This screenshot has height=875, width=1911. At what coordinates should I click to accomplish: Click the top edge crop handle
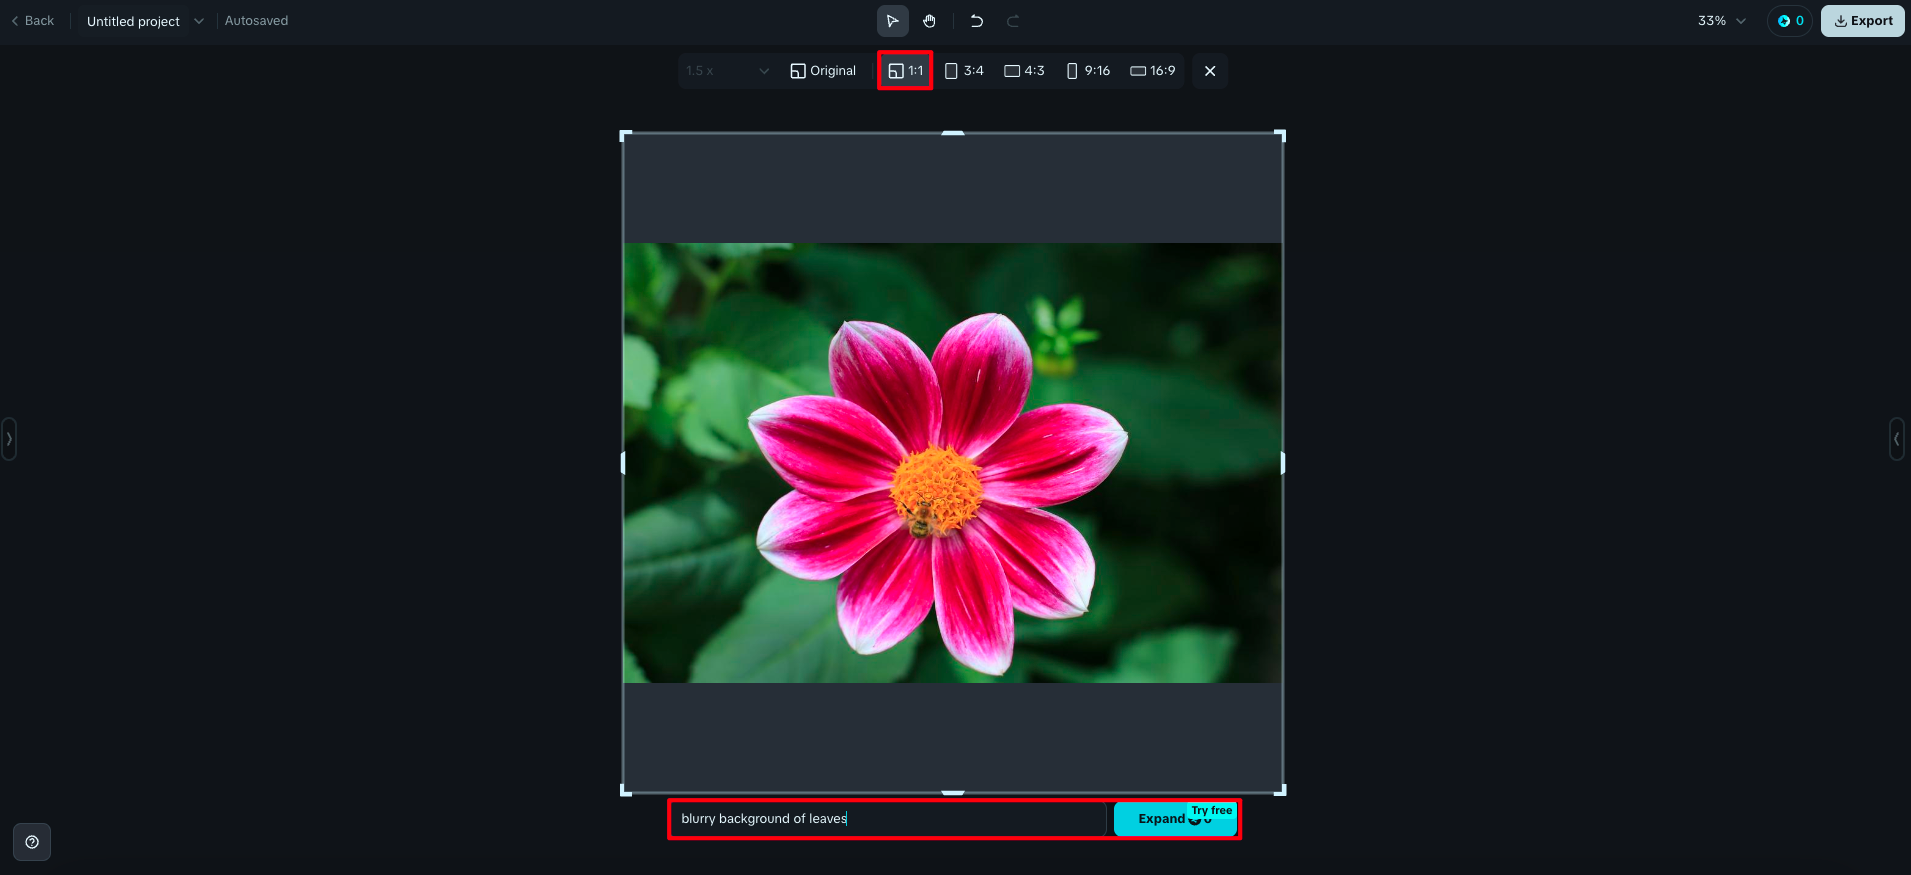coord(953,133)
